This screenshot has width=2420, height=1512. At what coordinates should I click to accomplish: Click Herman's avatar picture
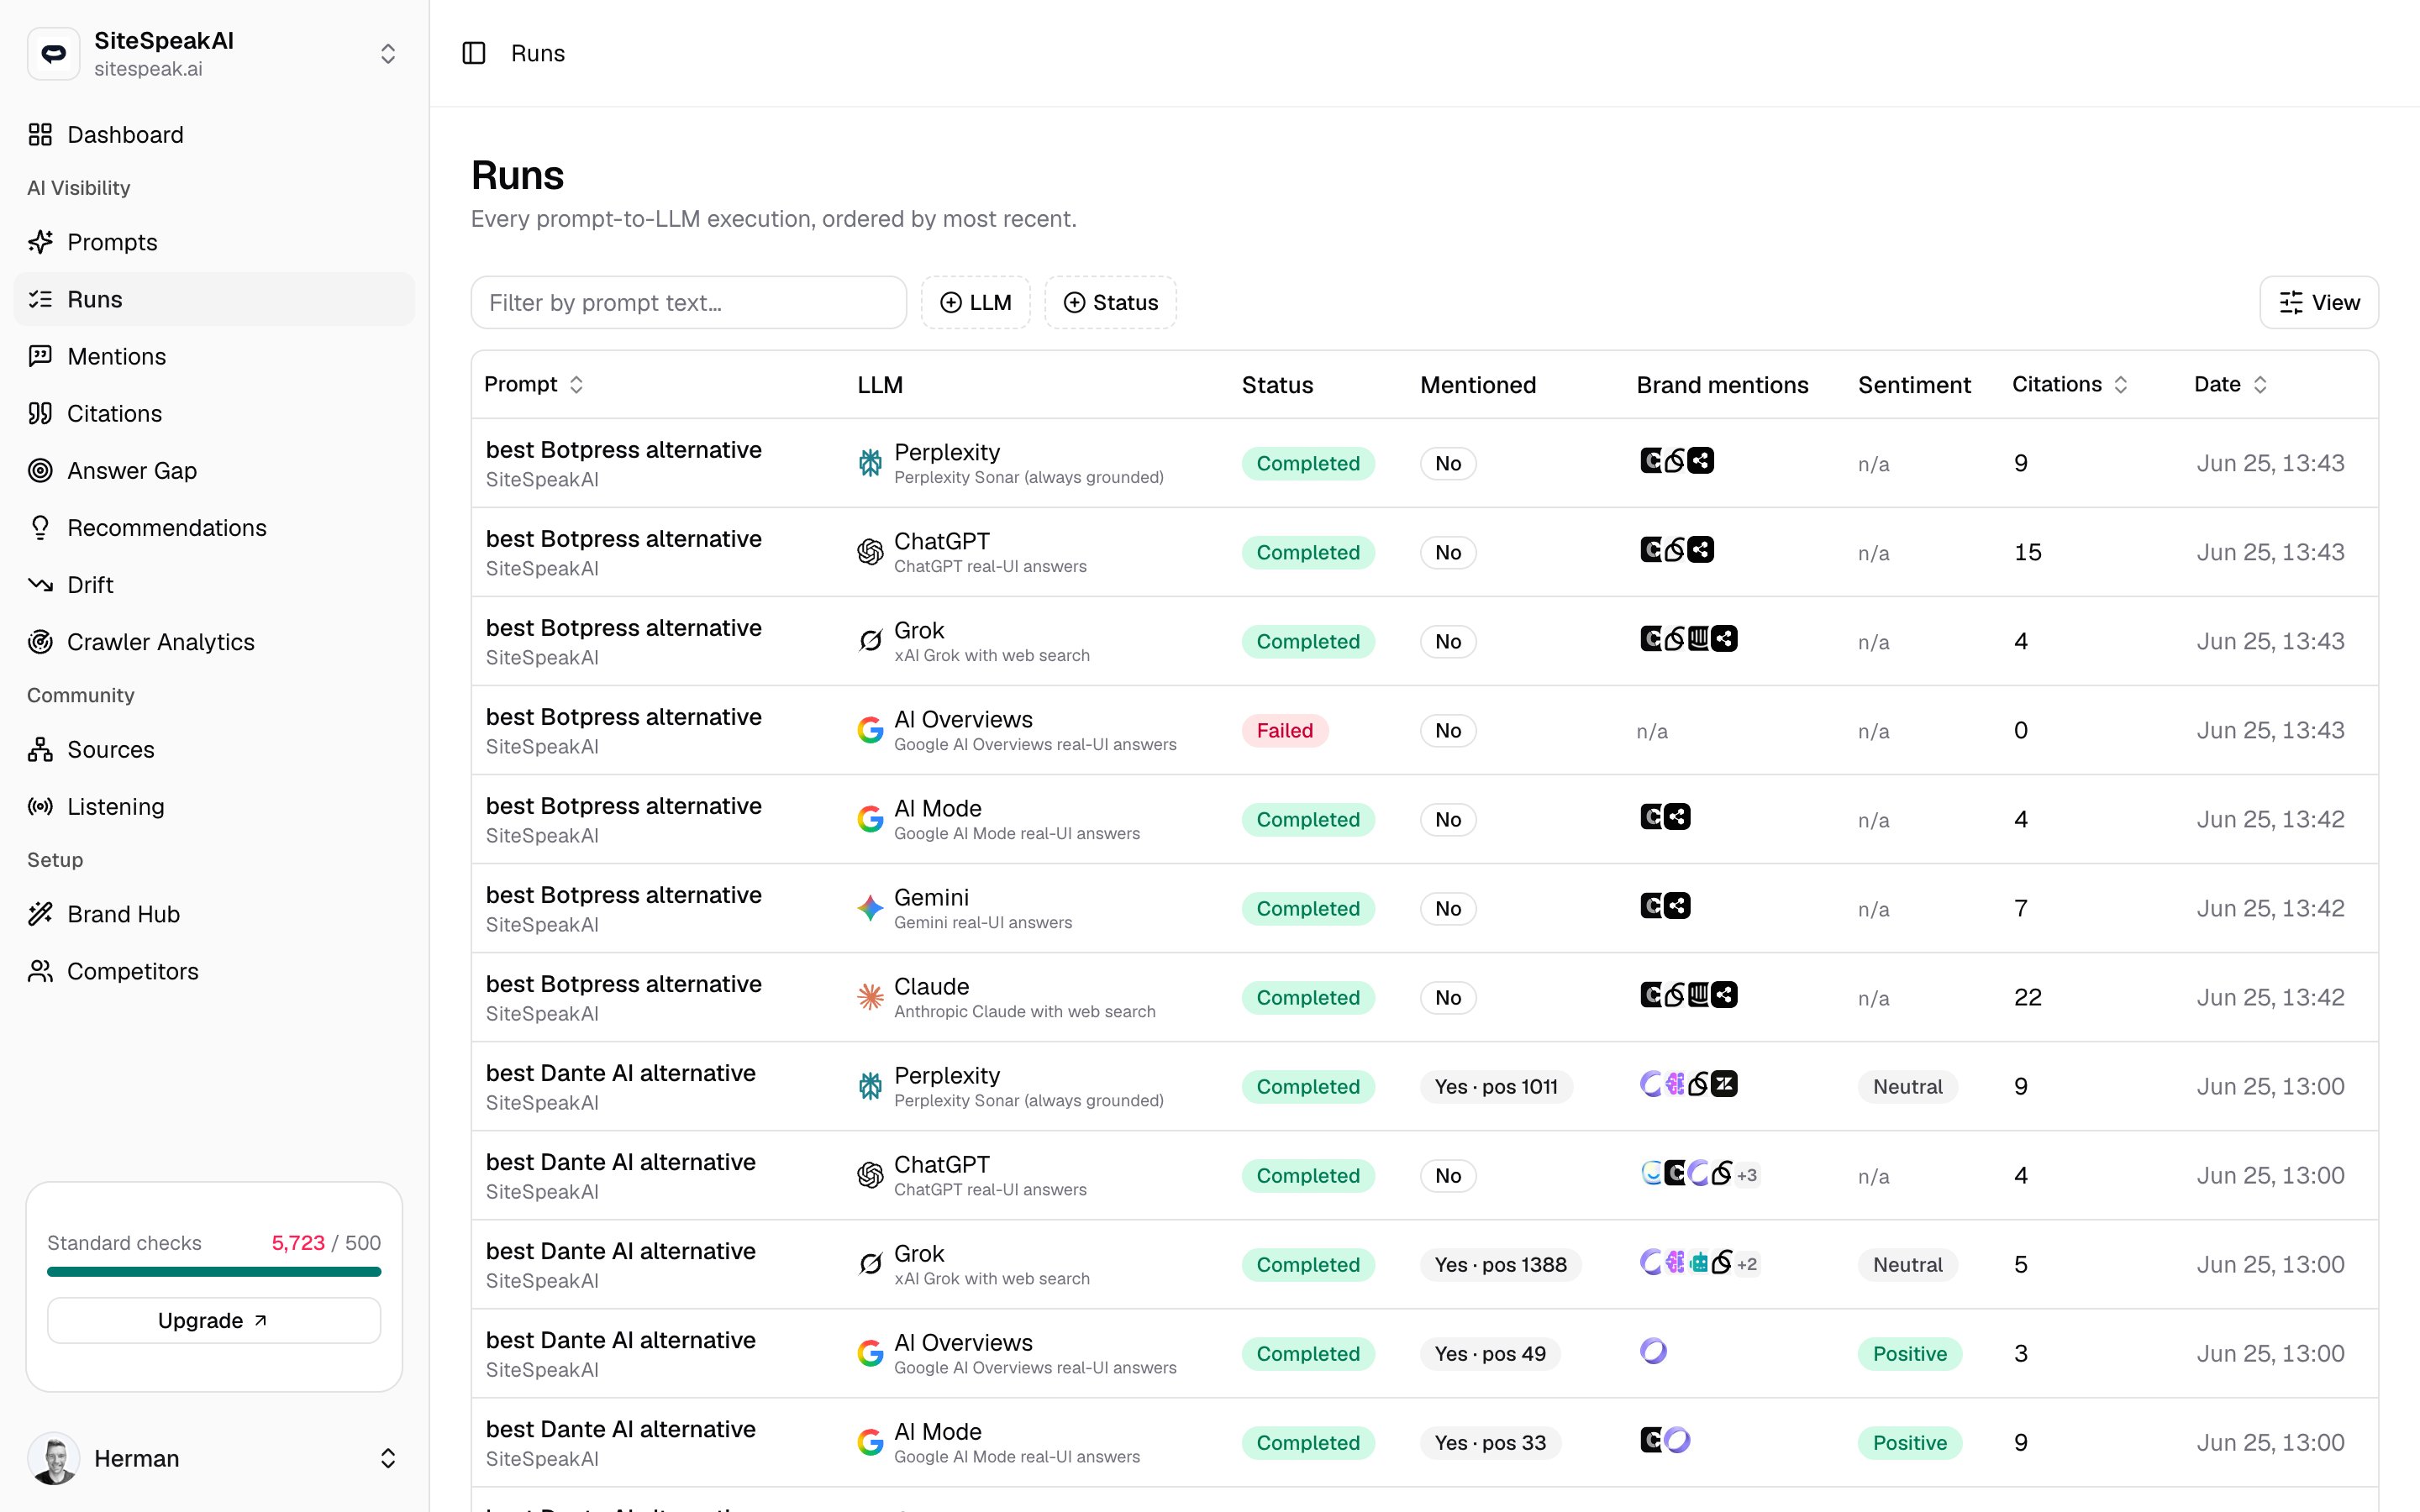[x=54, y=1458]
